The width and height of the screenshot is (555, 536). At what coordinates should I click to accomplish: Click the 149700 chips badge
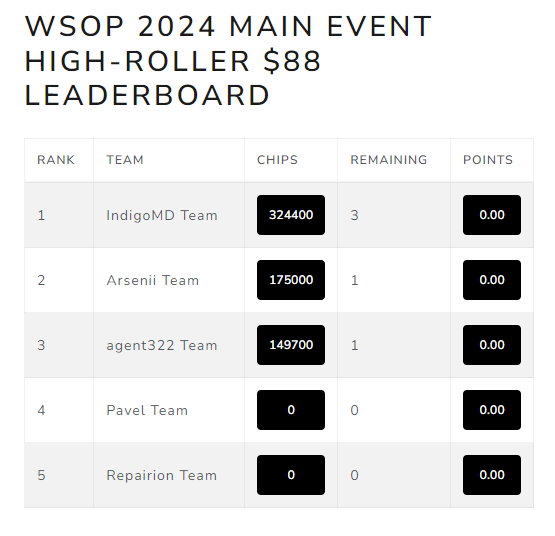coord(291,345)
